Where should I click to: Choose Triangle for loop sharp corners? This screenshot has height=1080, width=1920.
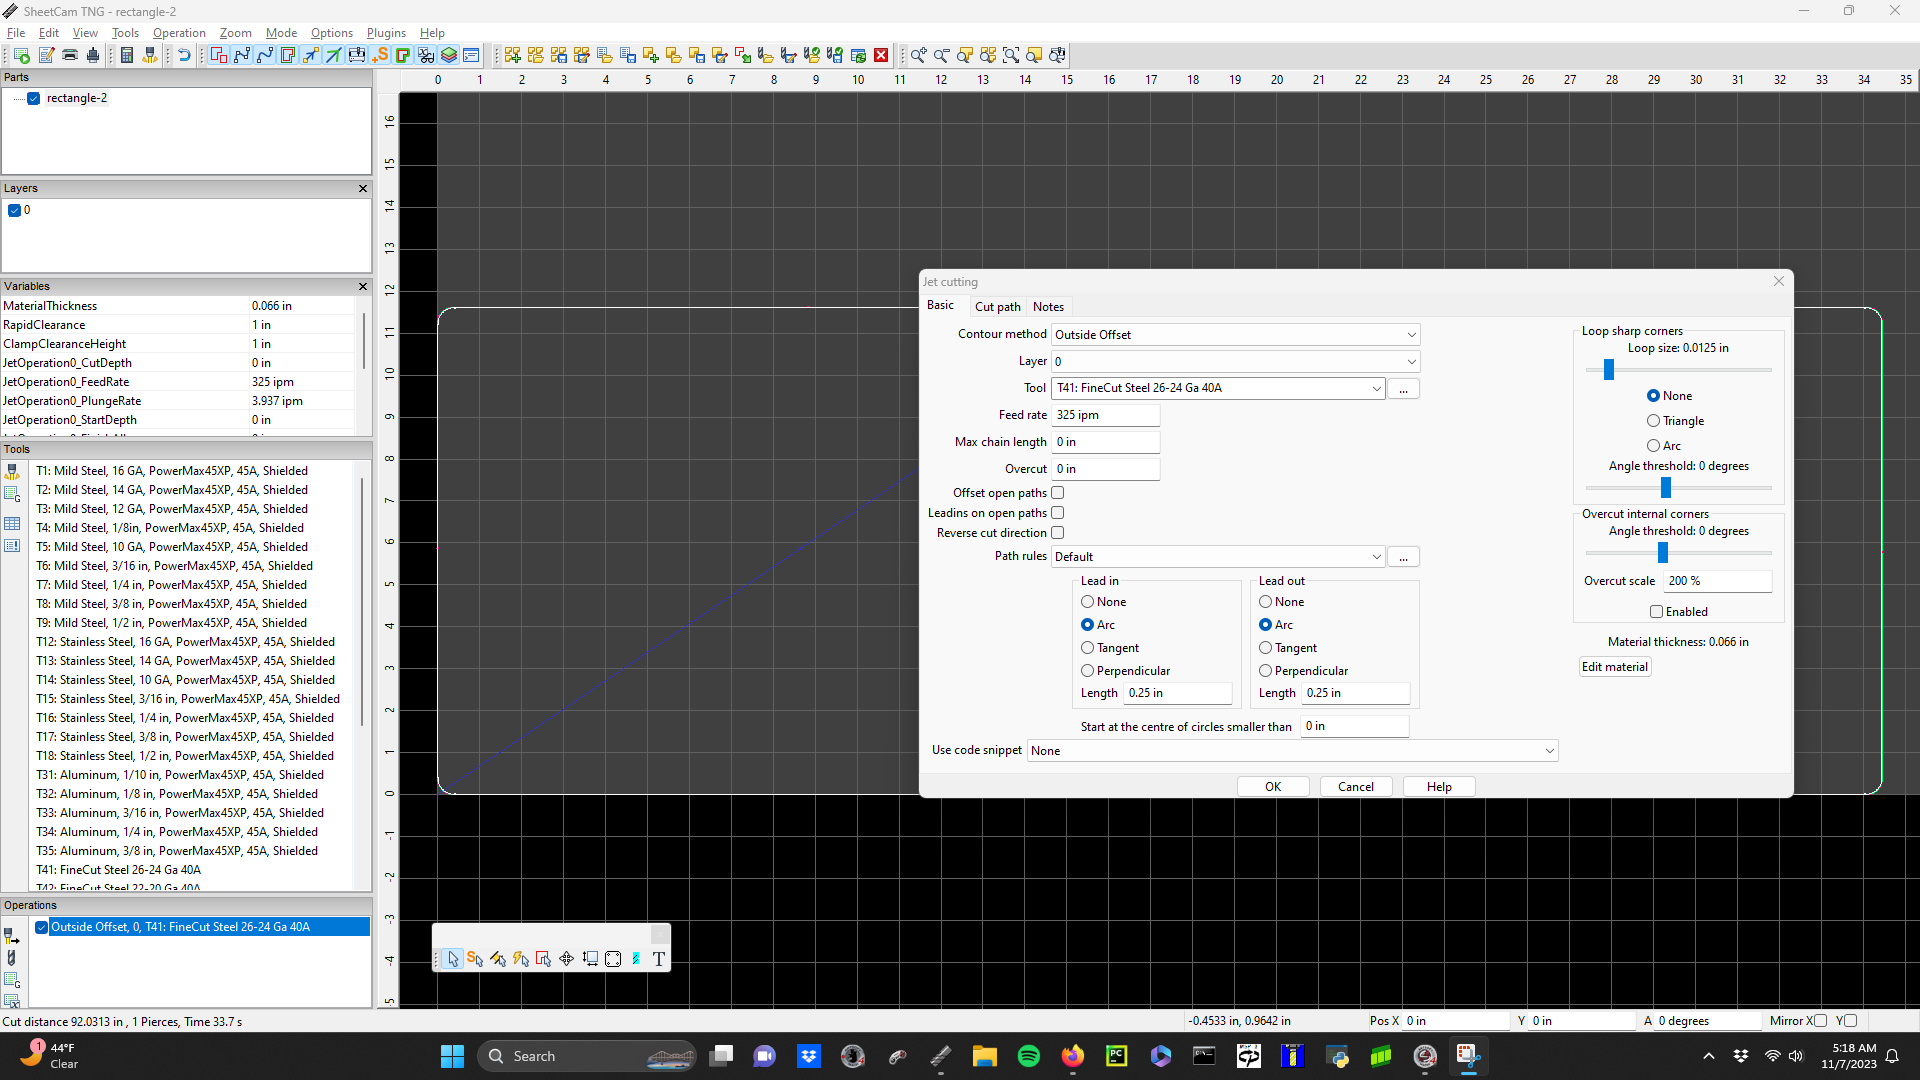pos(1653,421)
